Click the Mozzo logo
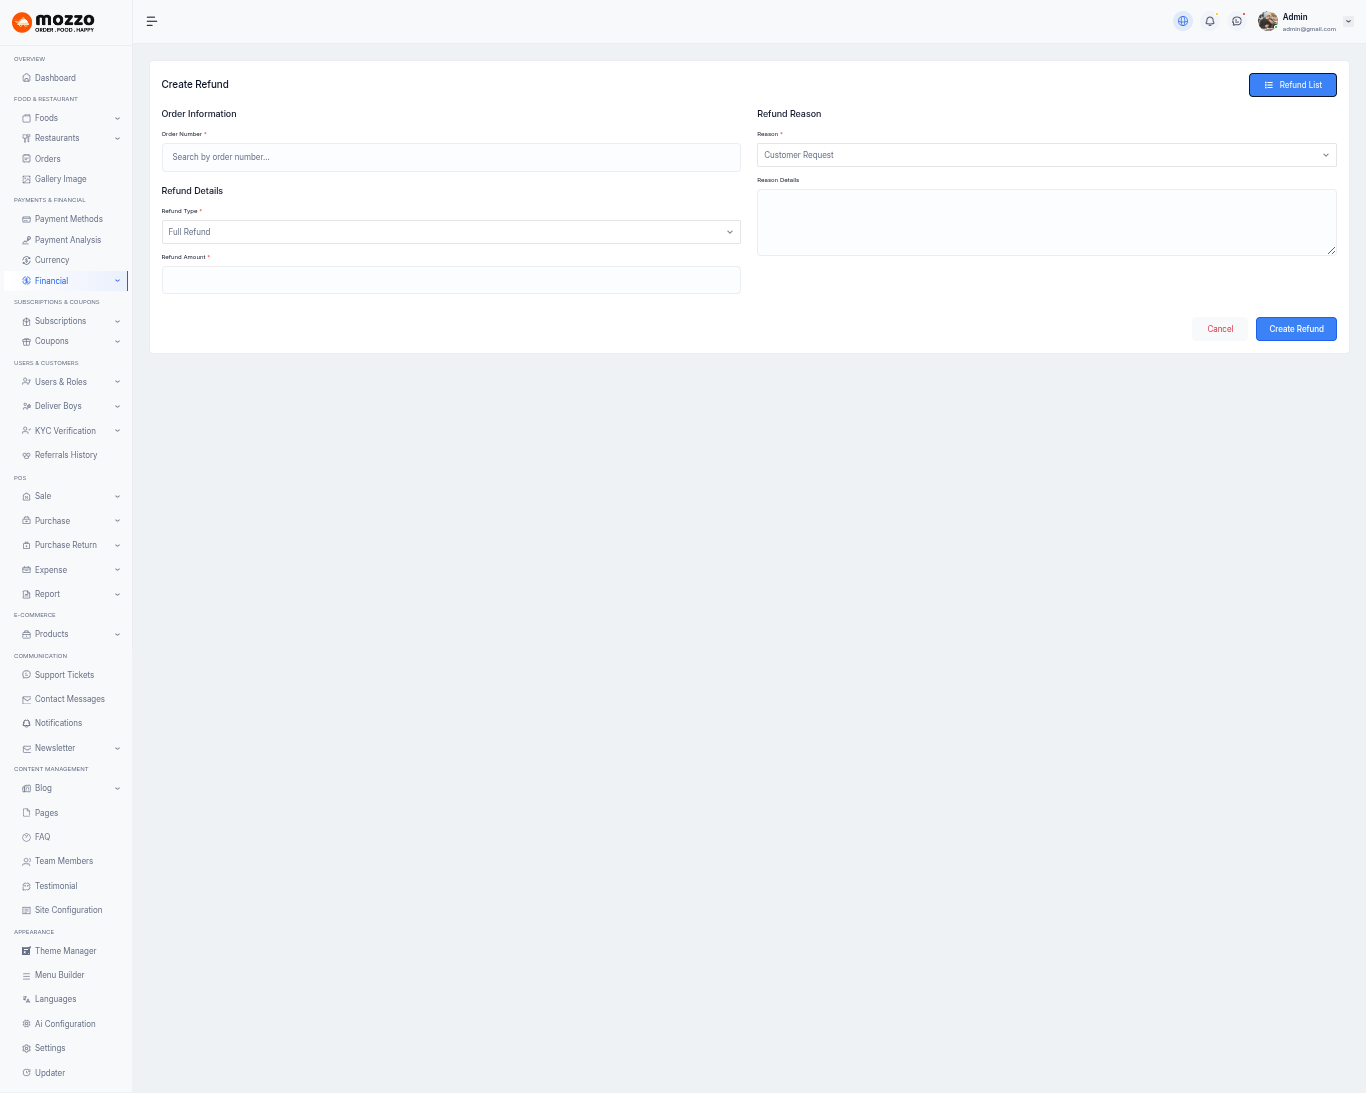This screenshot has height=1093, width=1366. 53,22
